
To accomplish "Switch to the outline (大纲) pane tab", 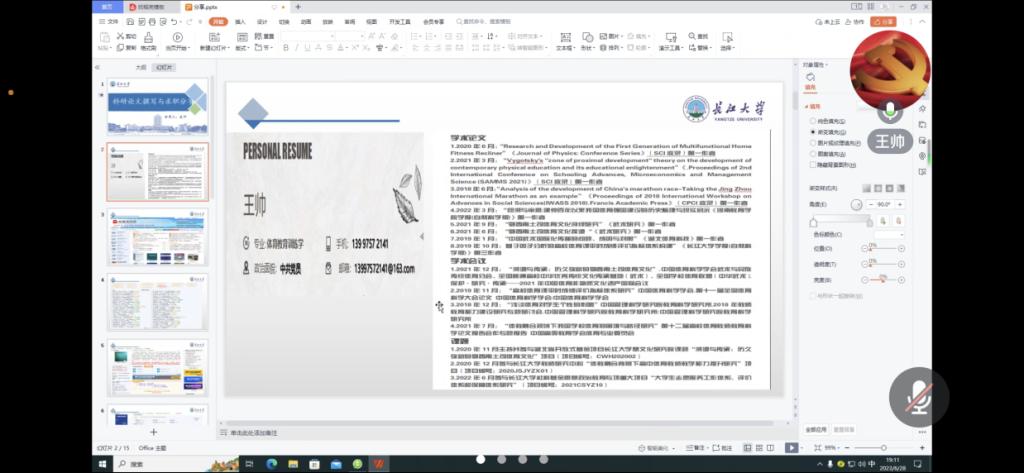I will (x=141, y=67).
